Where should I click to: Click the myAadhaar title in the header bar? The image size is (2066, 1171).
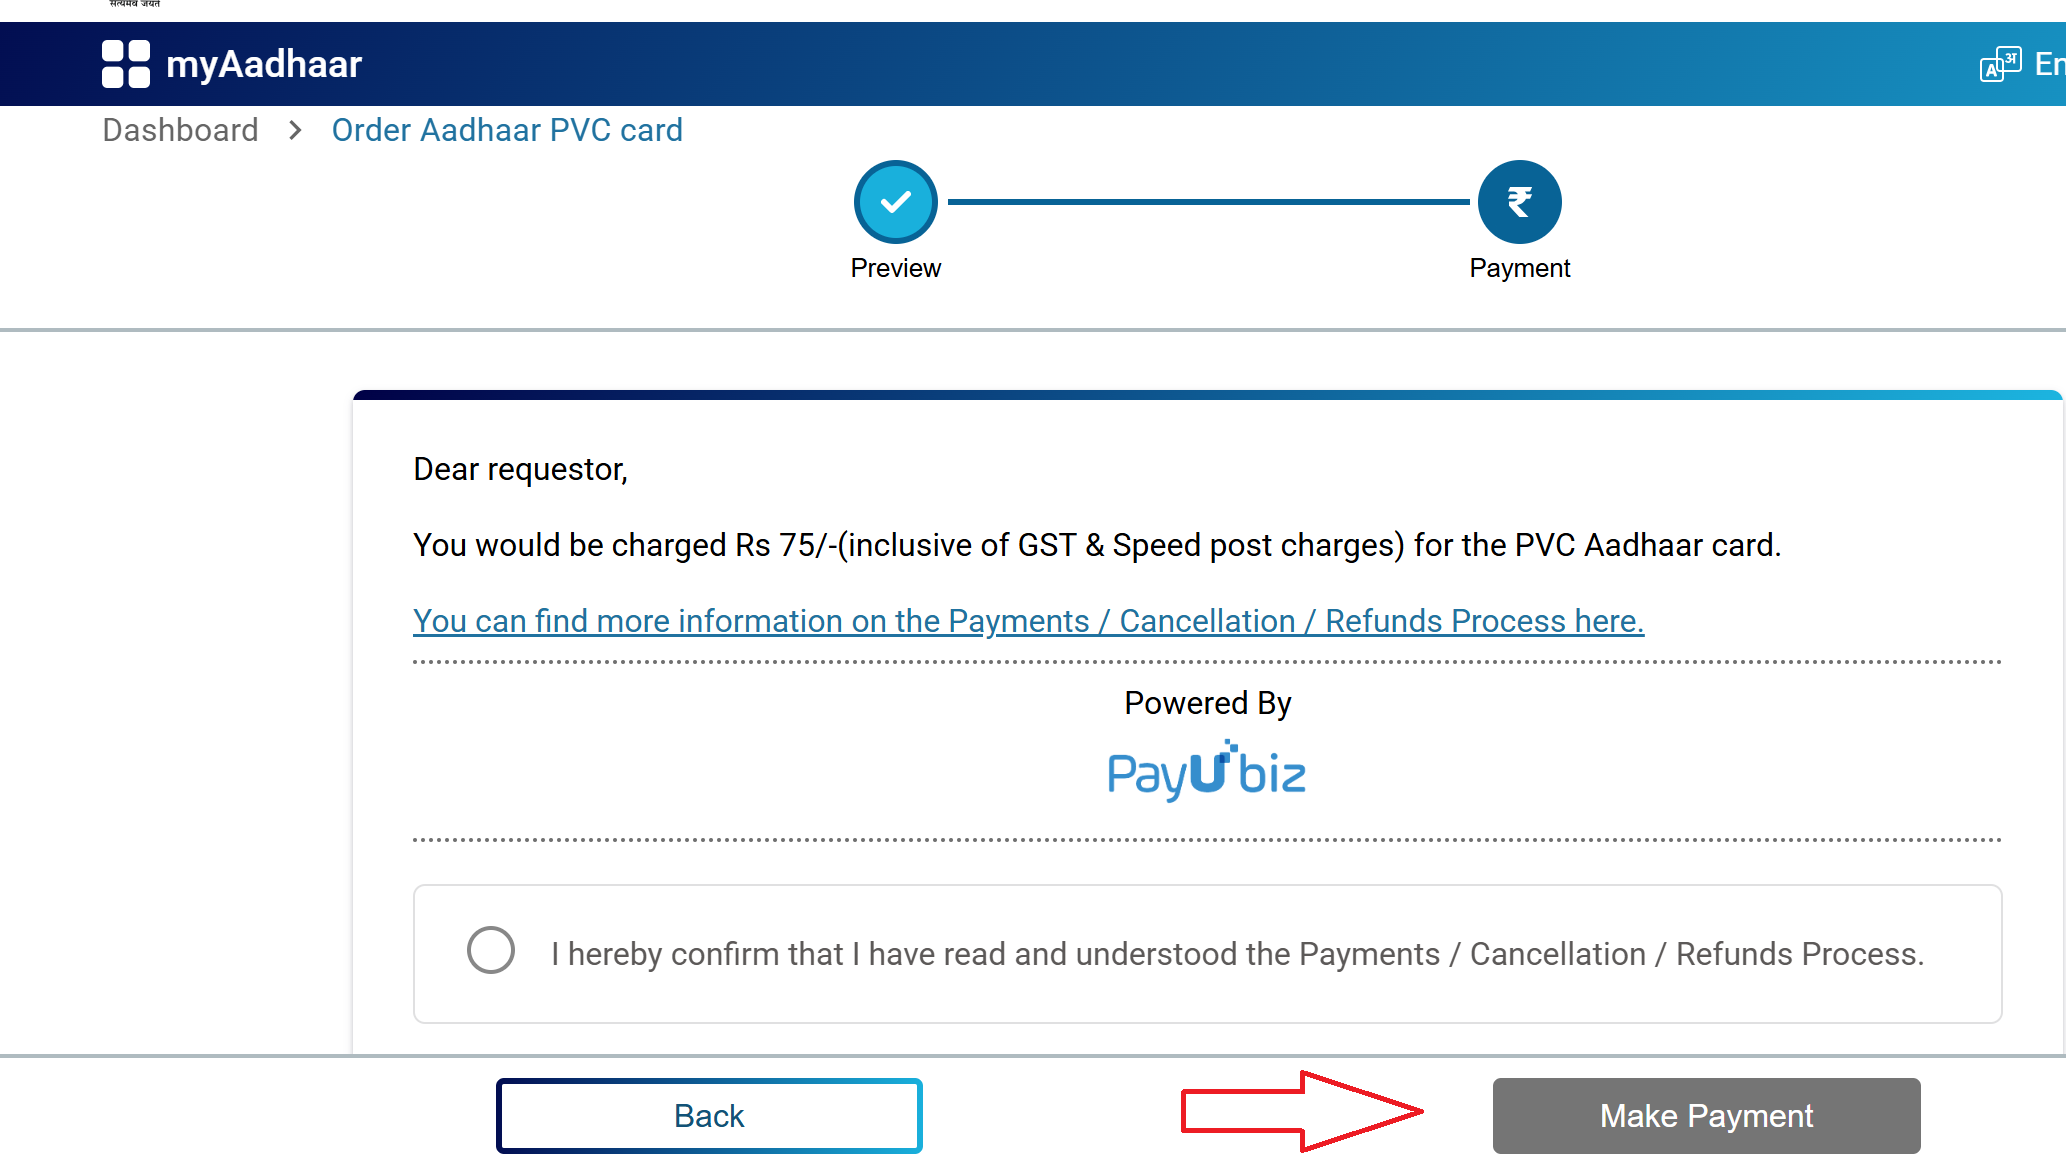point(264,64)
